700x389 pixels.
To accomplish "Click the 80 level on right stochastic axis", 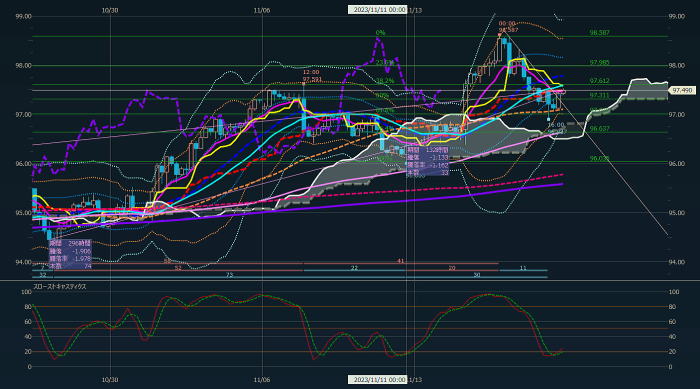I will point(674,307).
